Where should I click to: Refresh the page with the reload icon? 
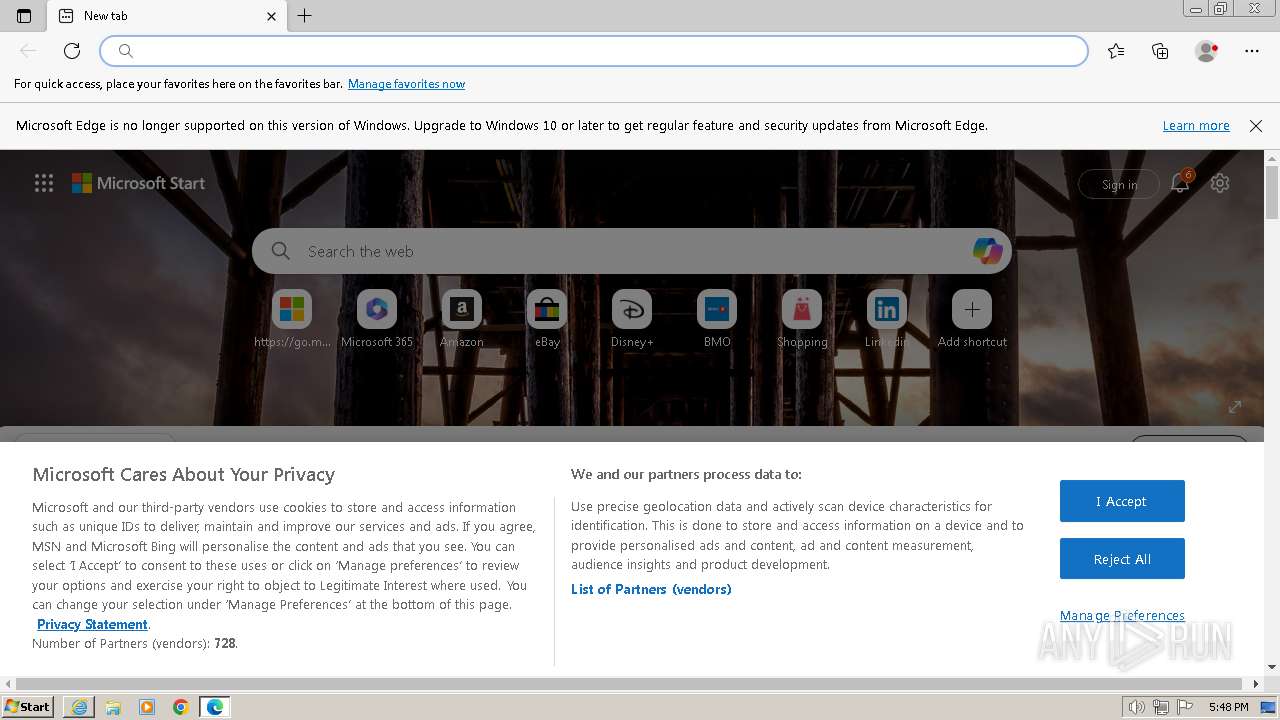coord(72,51)
